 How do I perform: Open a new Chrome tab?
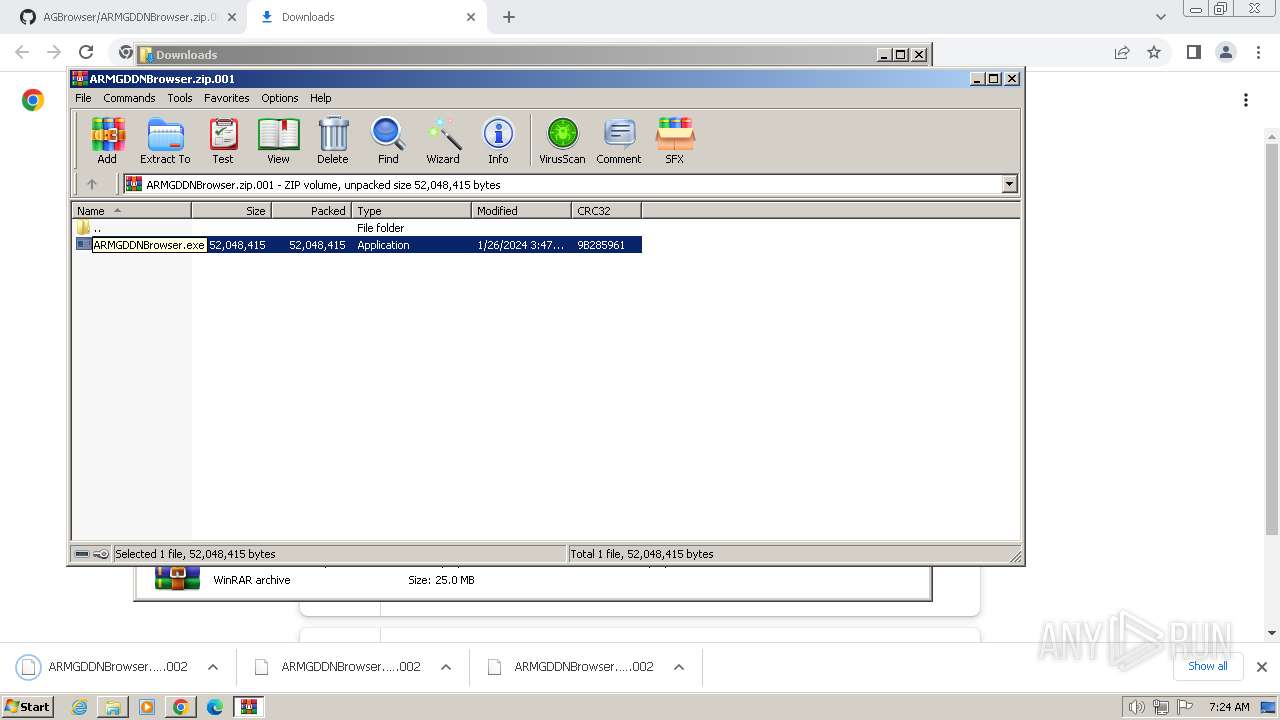[x=509, y=17]
